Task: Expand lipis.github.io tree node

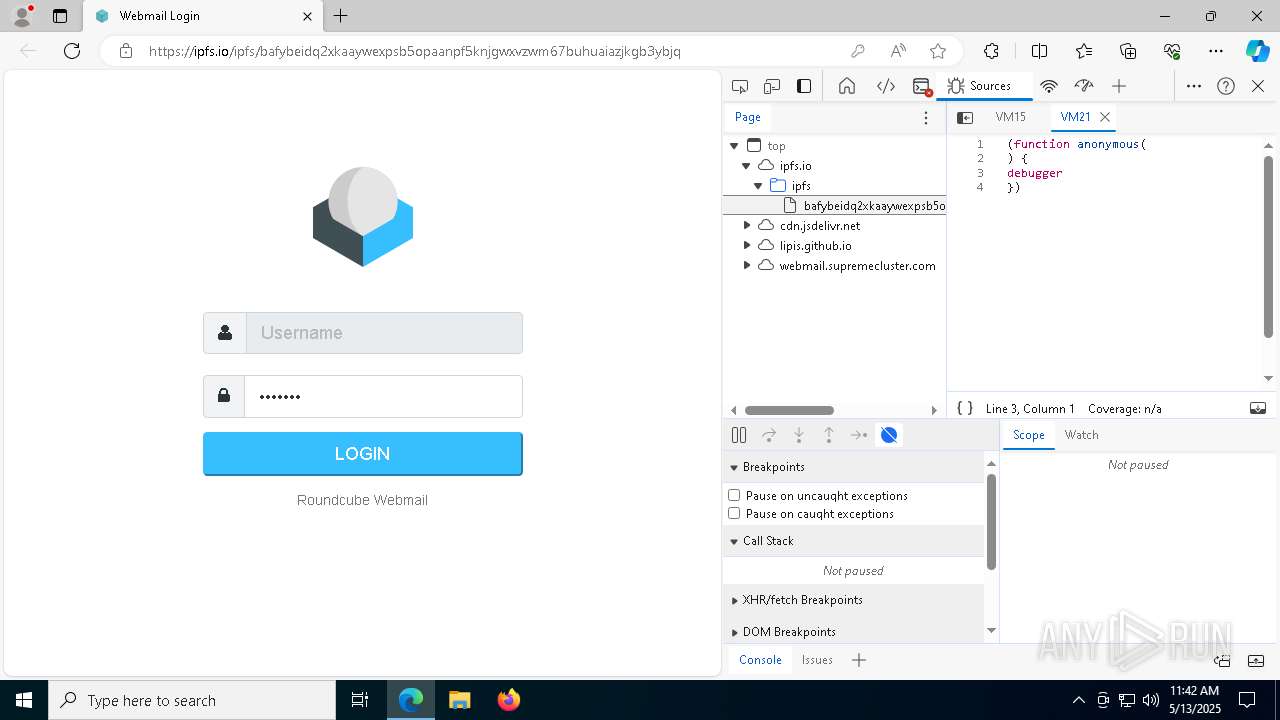Action: click(x=746, y=246)
